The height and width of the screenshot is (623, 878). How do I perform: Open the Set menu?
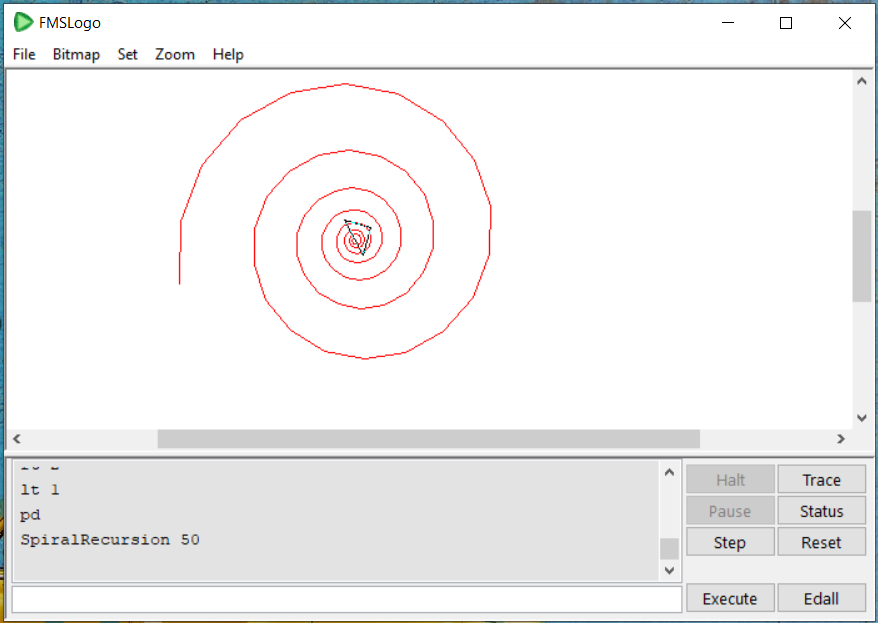pos(127,55)
